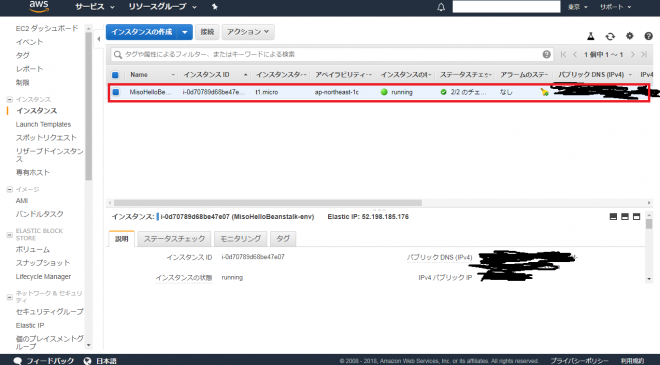Open the サポート dropdown menu
This screenshot has width=660, height=365.
(x=615, y=7)
